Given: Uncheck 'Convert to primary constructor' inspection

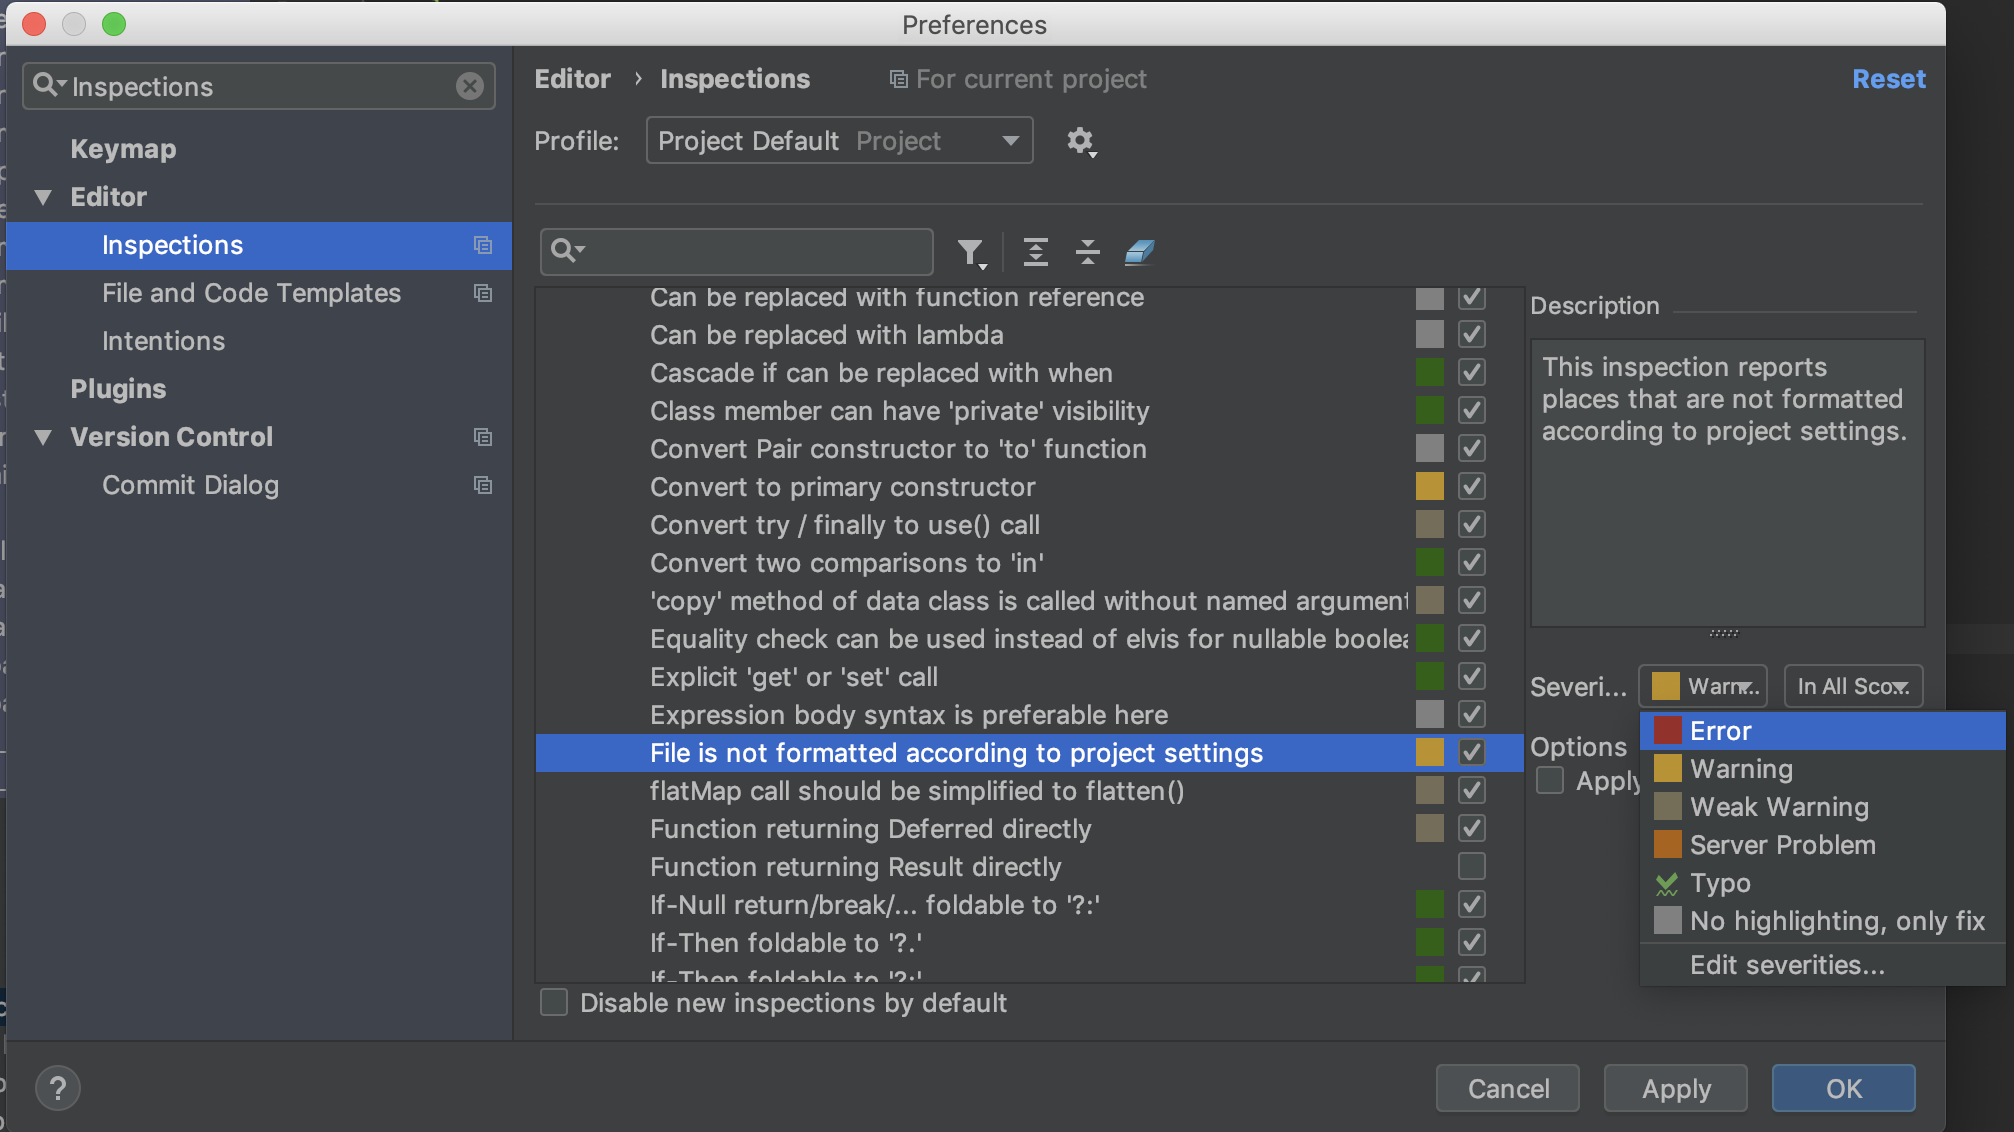Looking at the screenshot, I should pos(1471,486).
